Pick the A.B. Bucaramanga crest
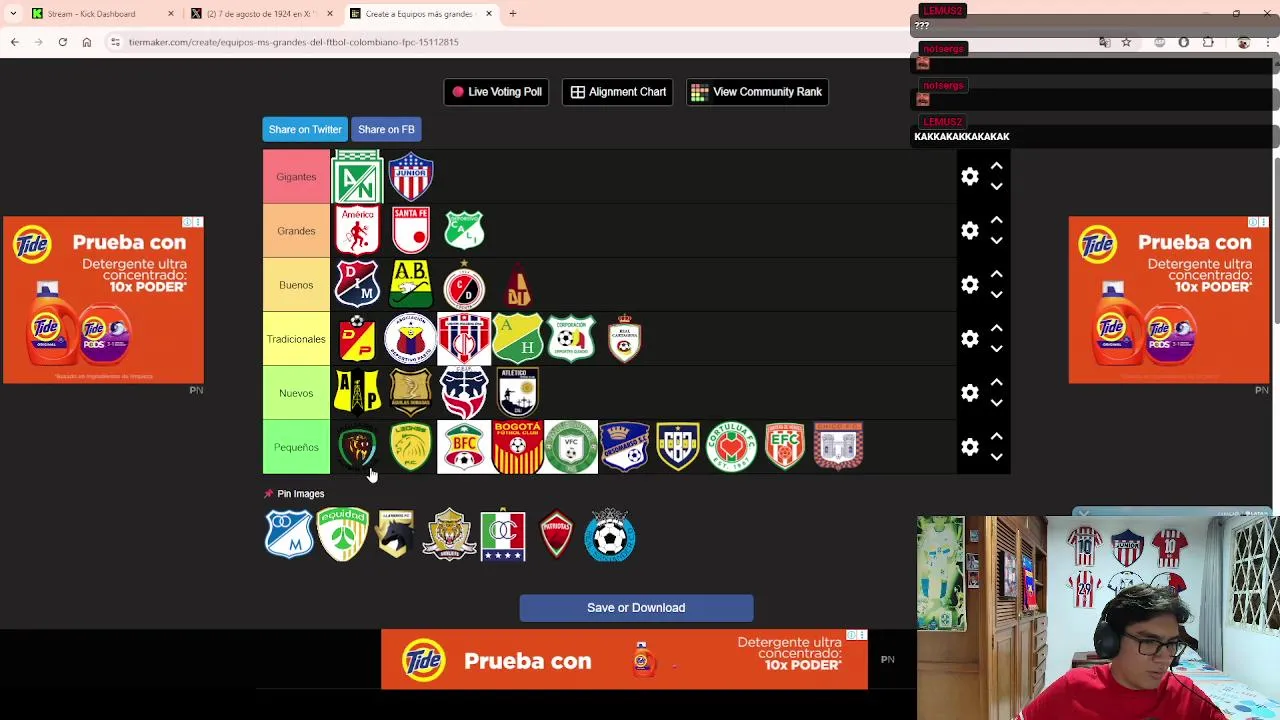1280x720 pixels. pos(411,285)
